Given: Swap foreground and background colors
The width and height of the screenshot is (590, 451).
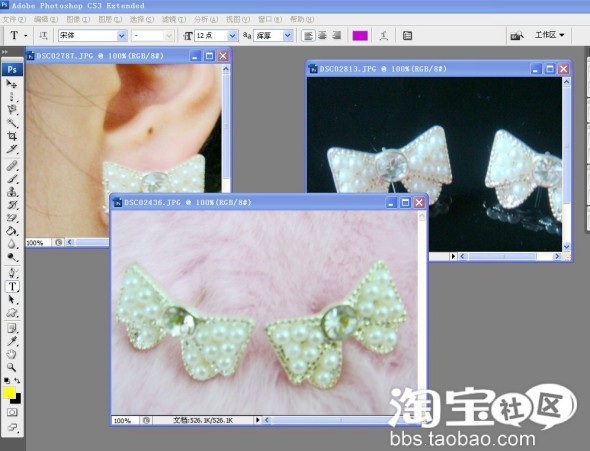Looking at the screenshot, I should (x=17, y=381).
